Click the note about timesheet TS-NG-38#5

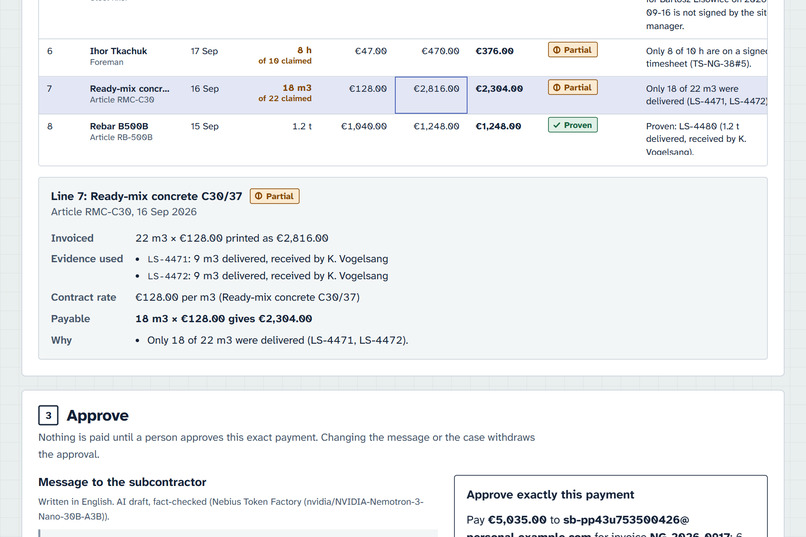click(706, 57)
